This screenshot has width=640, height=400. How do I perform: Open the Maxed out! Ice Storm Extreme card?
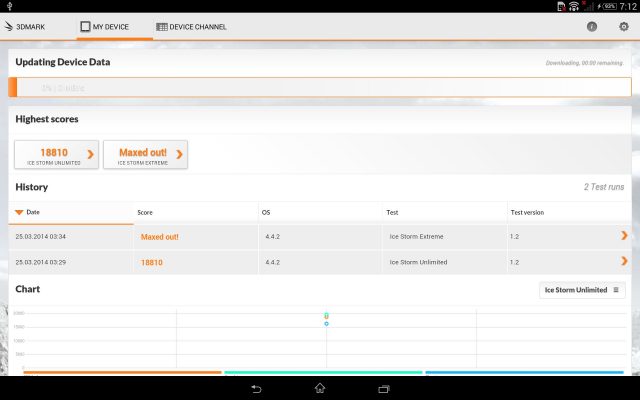click(145, 154)
